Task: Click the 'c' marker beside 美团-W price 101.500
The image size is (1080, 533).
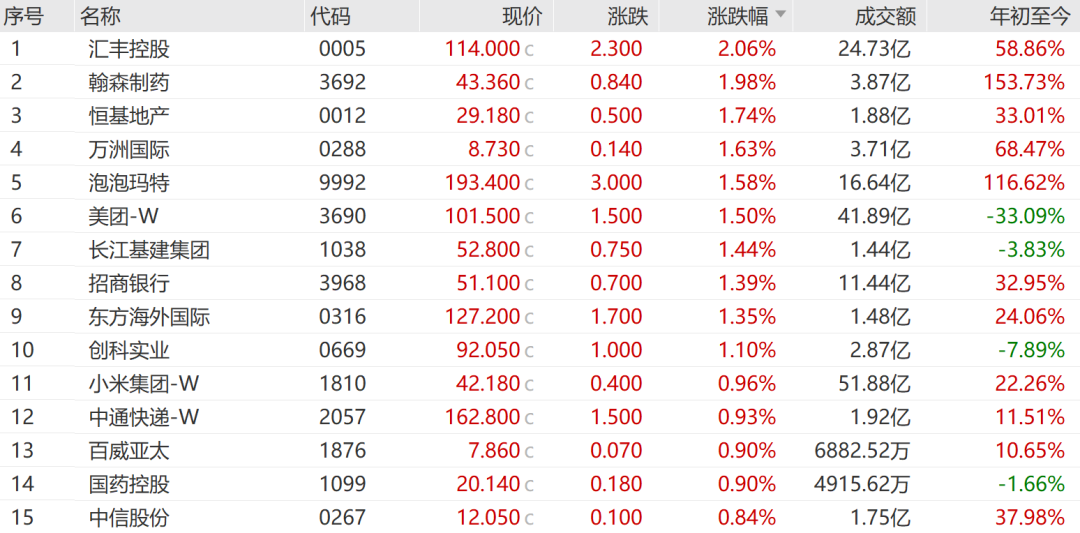Action: point(529,216)
